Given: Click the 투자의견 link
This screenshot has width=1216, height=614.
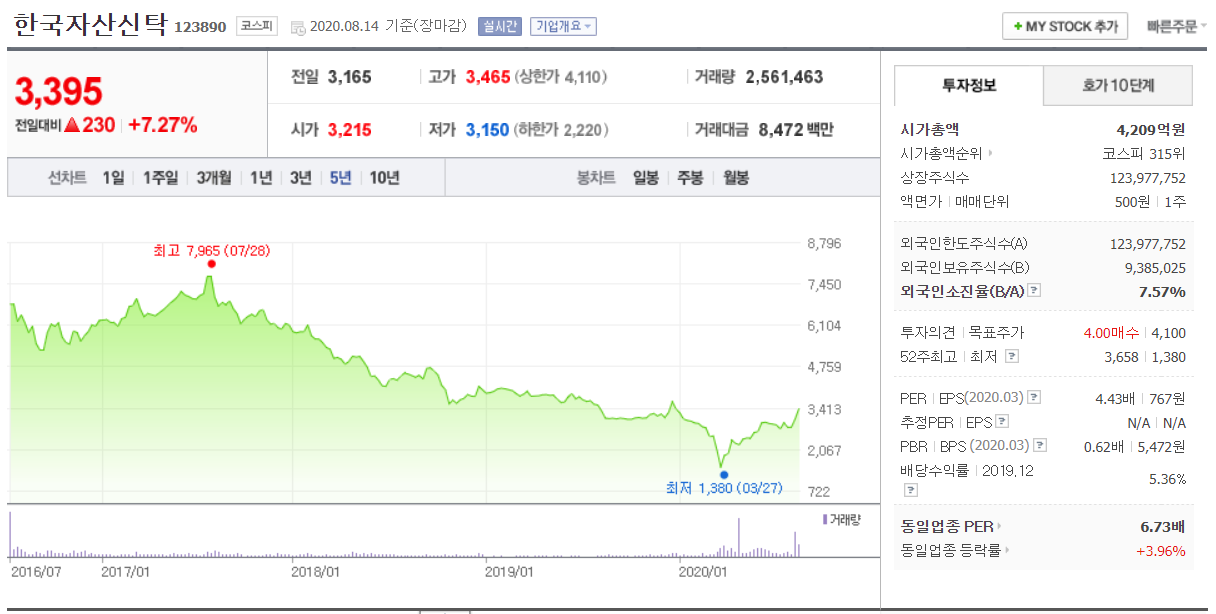Looking at the screenshot, I should pyautogui.click(x=927, y=332).
